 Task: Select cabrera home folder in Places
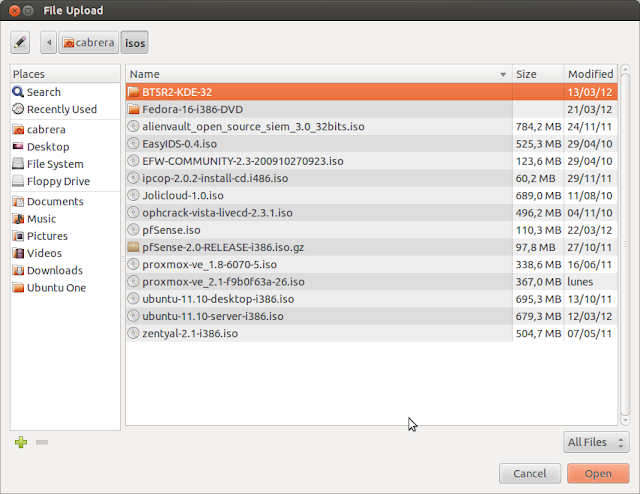click(x=65, y=129)
